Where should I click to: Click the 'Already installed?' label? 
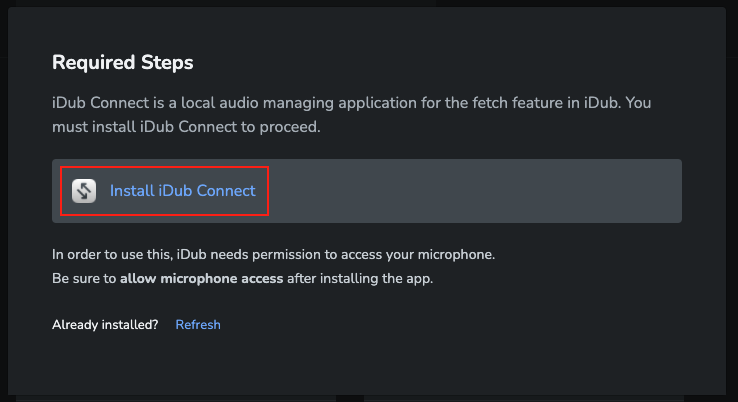tap(105, 325)
